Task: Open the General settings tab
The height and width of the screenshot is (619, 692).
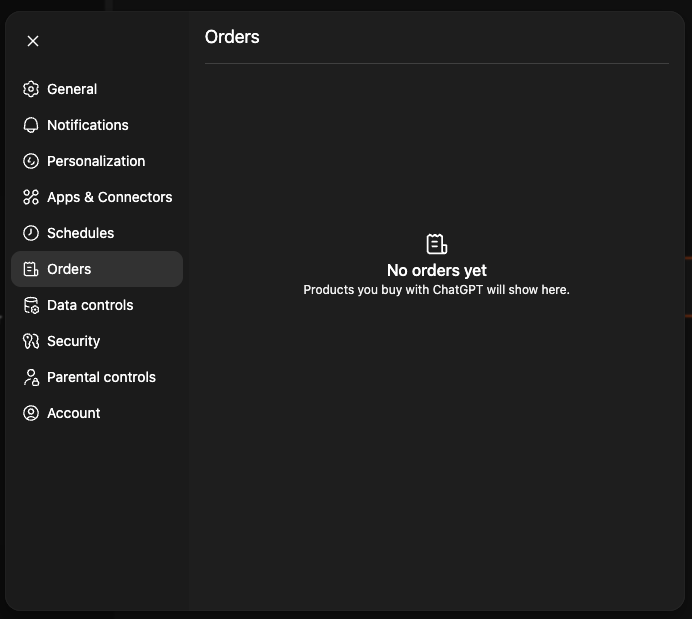Action: [x=97, y=89]
